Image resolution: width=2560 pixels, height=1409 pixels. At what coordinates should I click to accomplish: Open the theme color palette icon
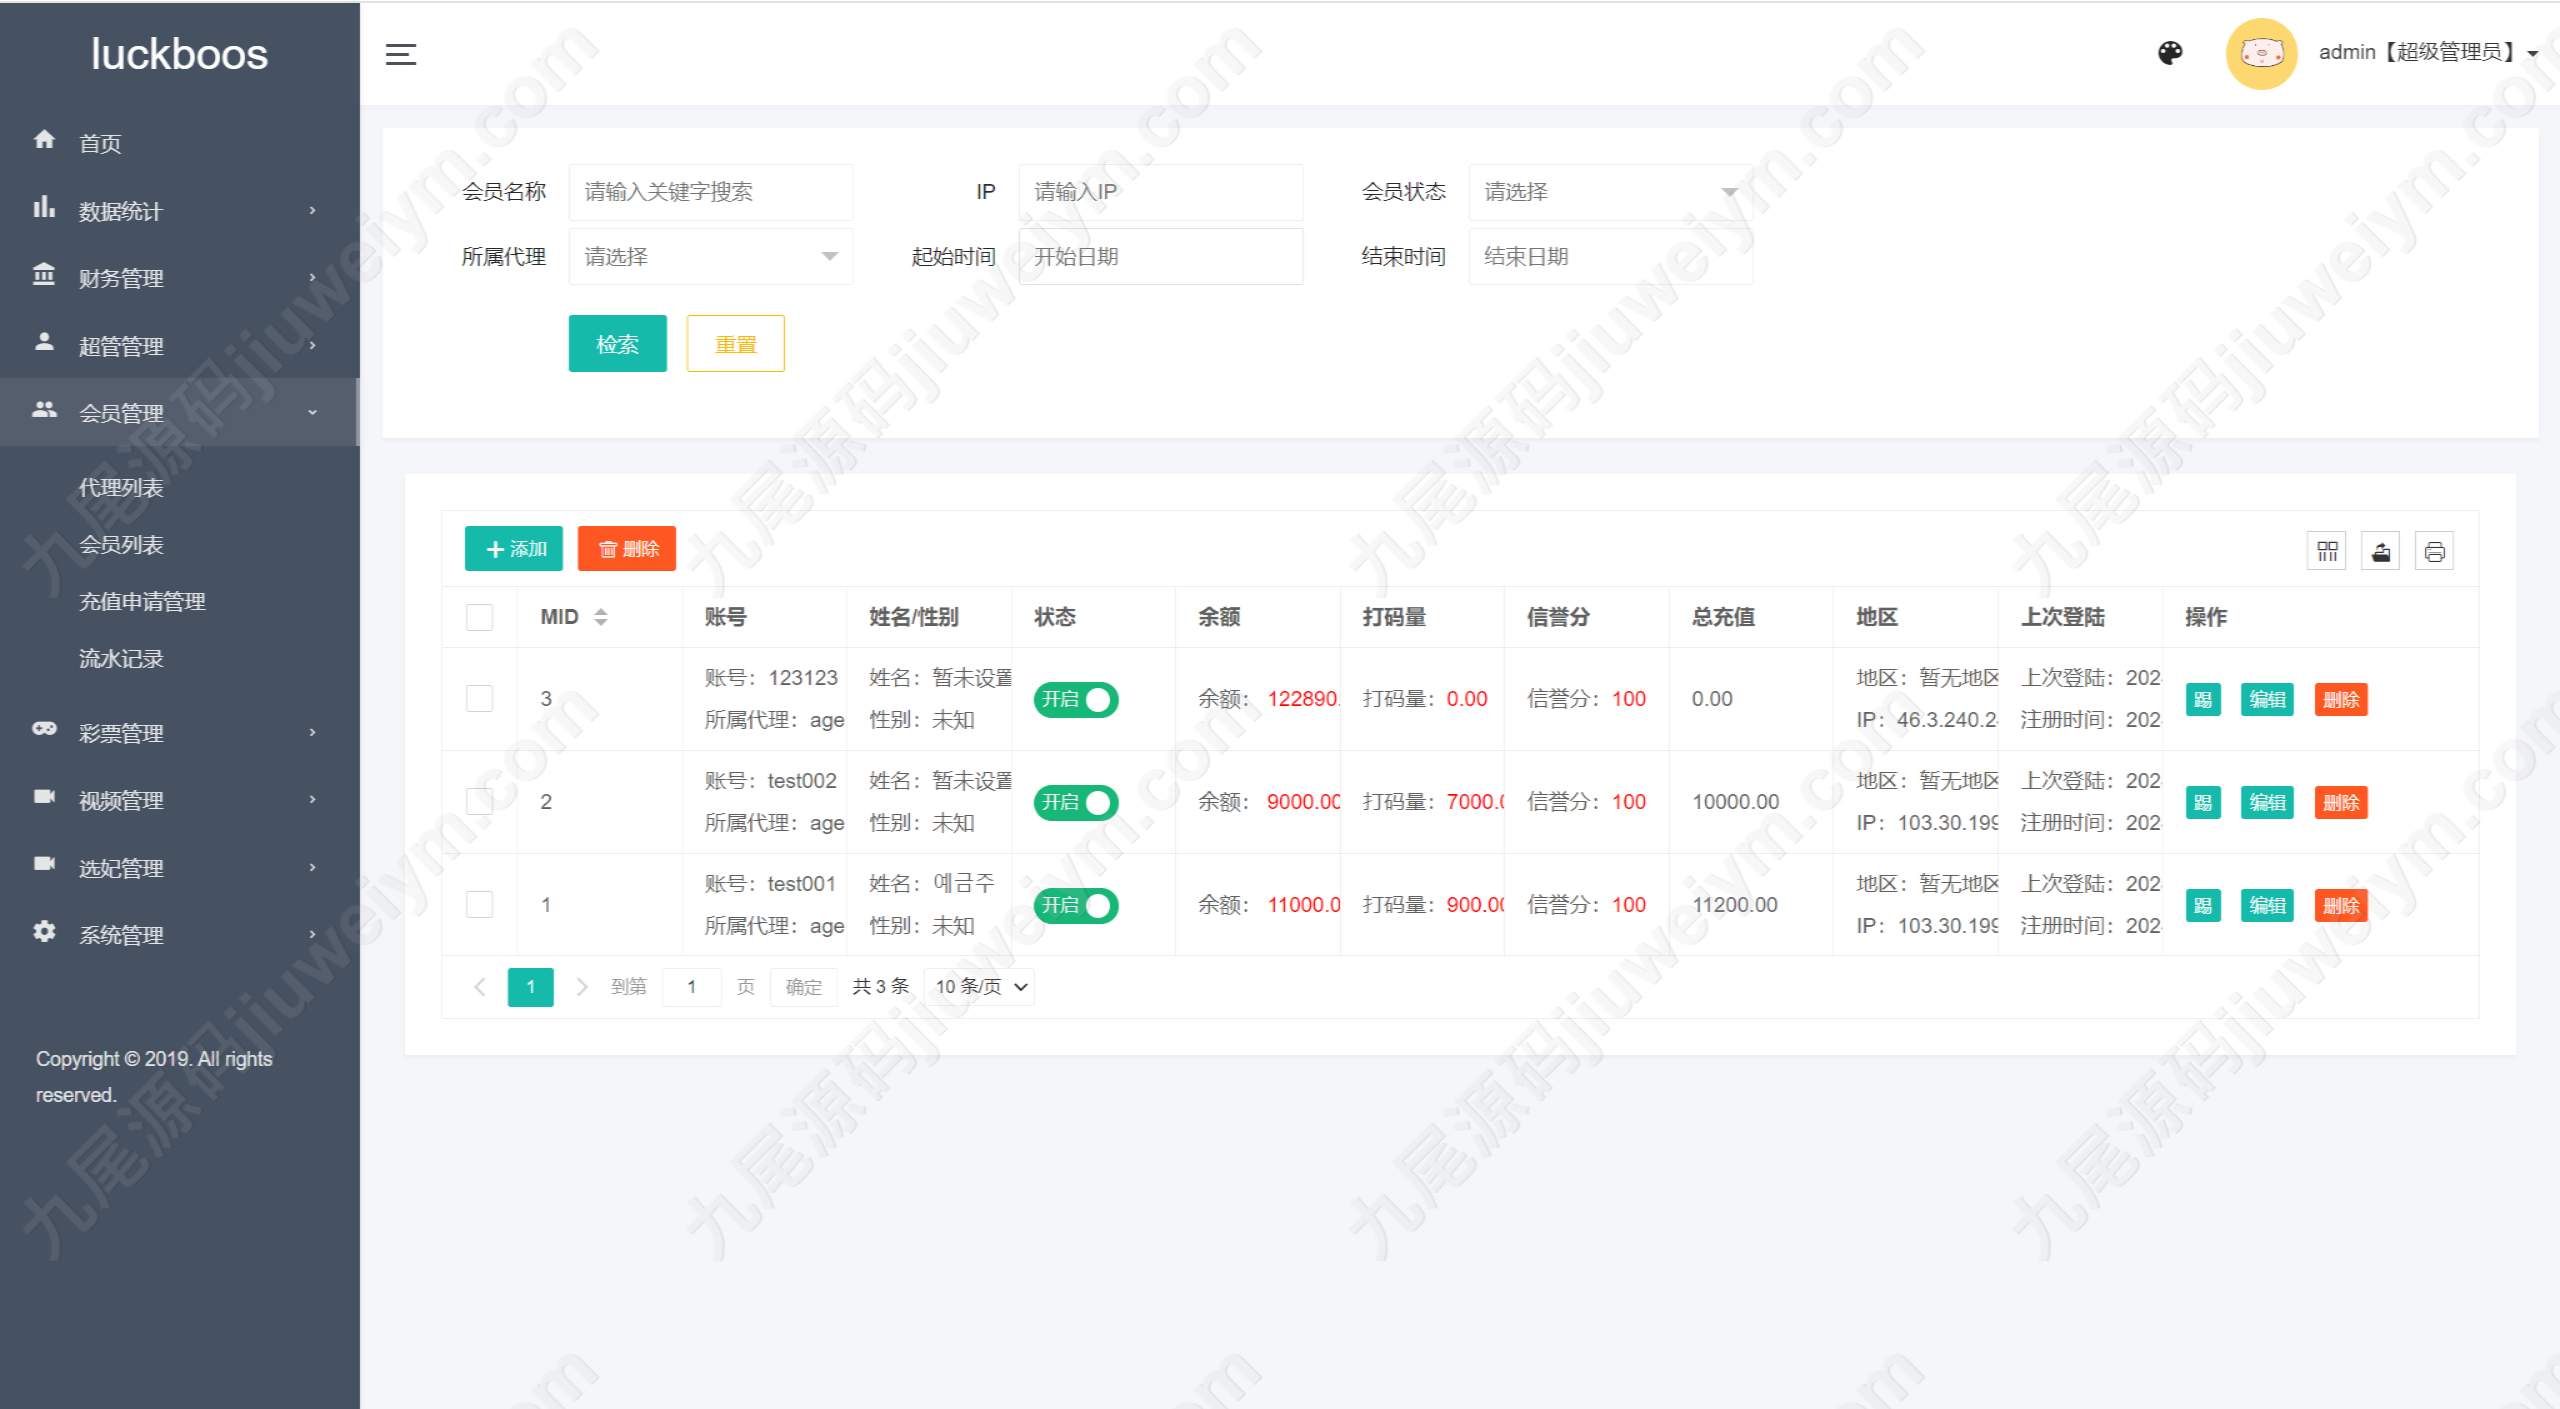[x=2169, y=53]
